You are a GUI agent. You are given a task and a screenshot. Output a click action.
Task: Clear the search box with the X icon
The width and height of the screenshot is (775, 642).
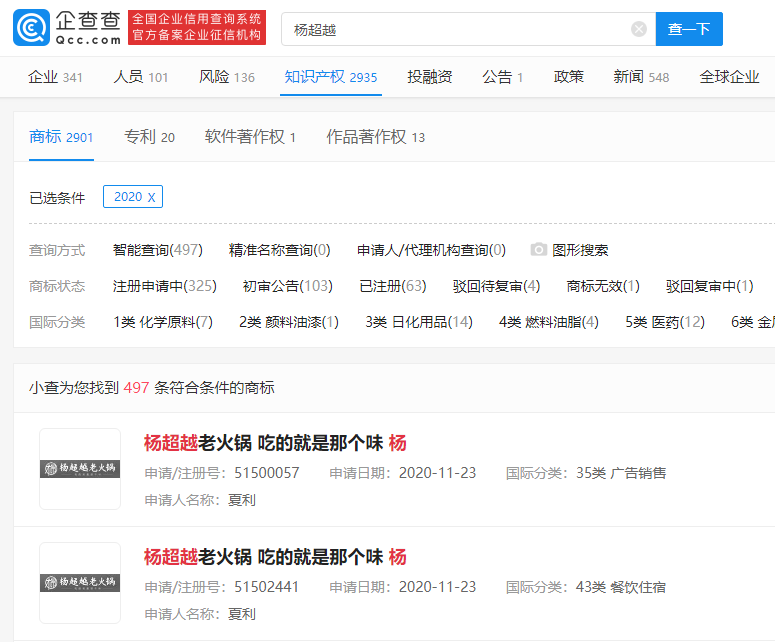(x=639, y=29)
